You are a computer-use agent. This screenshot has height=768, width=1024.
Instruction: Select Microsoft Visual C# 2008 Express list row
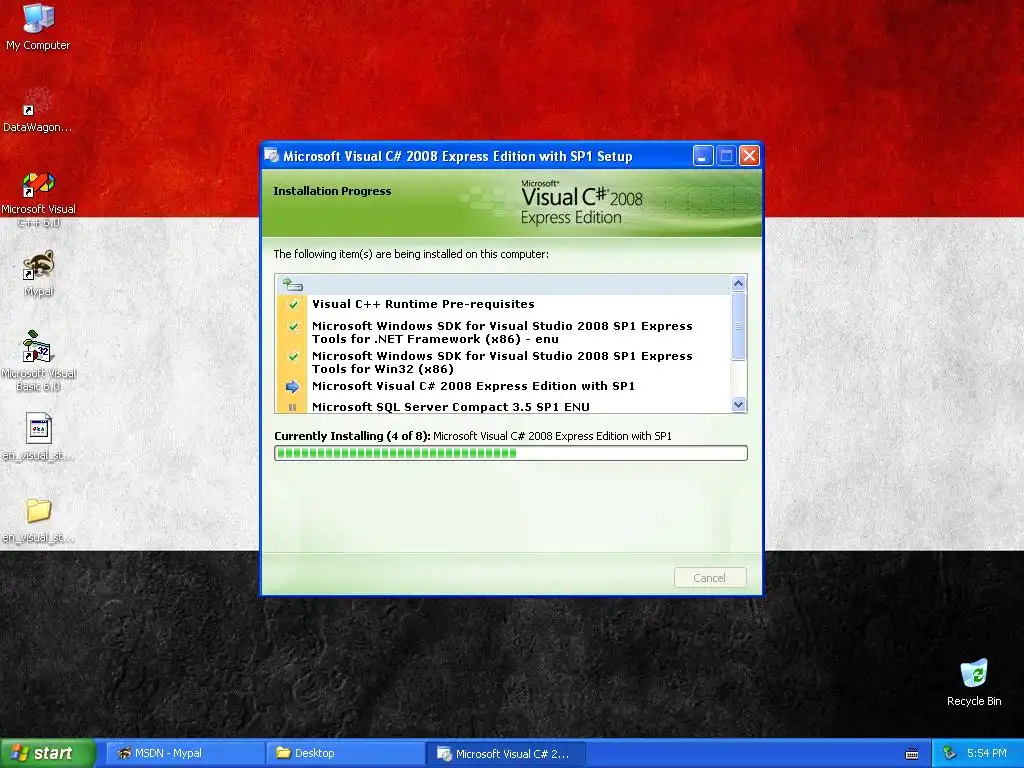point(503,387)
